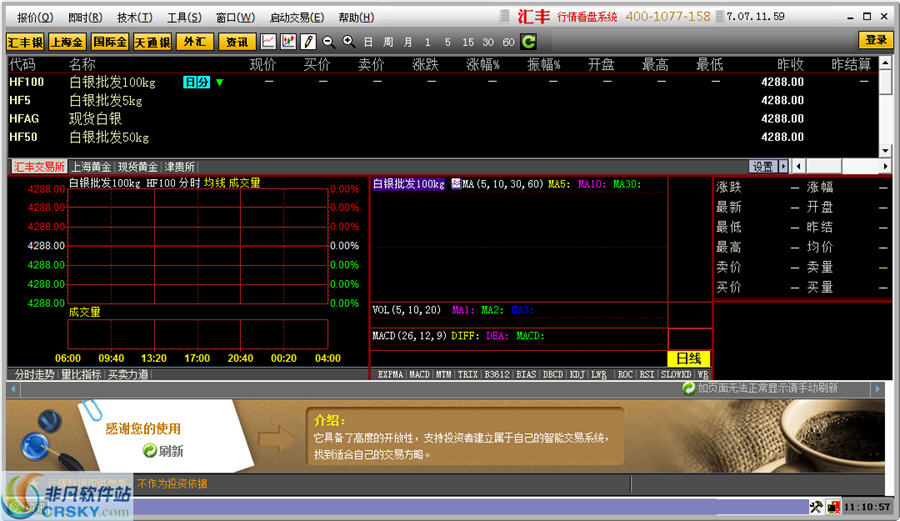Click the 资讯 news button
Viewport: 900px width, 521px height.
pos(237,42)
